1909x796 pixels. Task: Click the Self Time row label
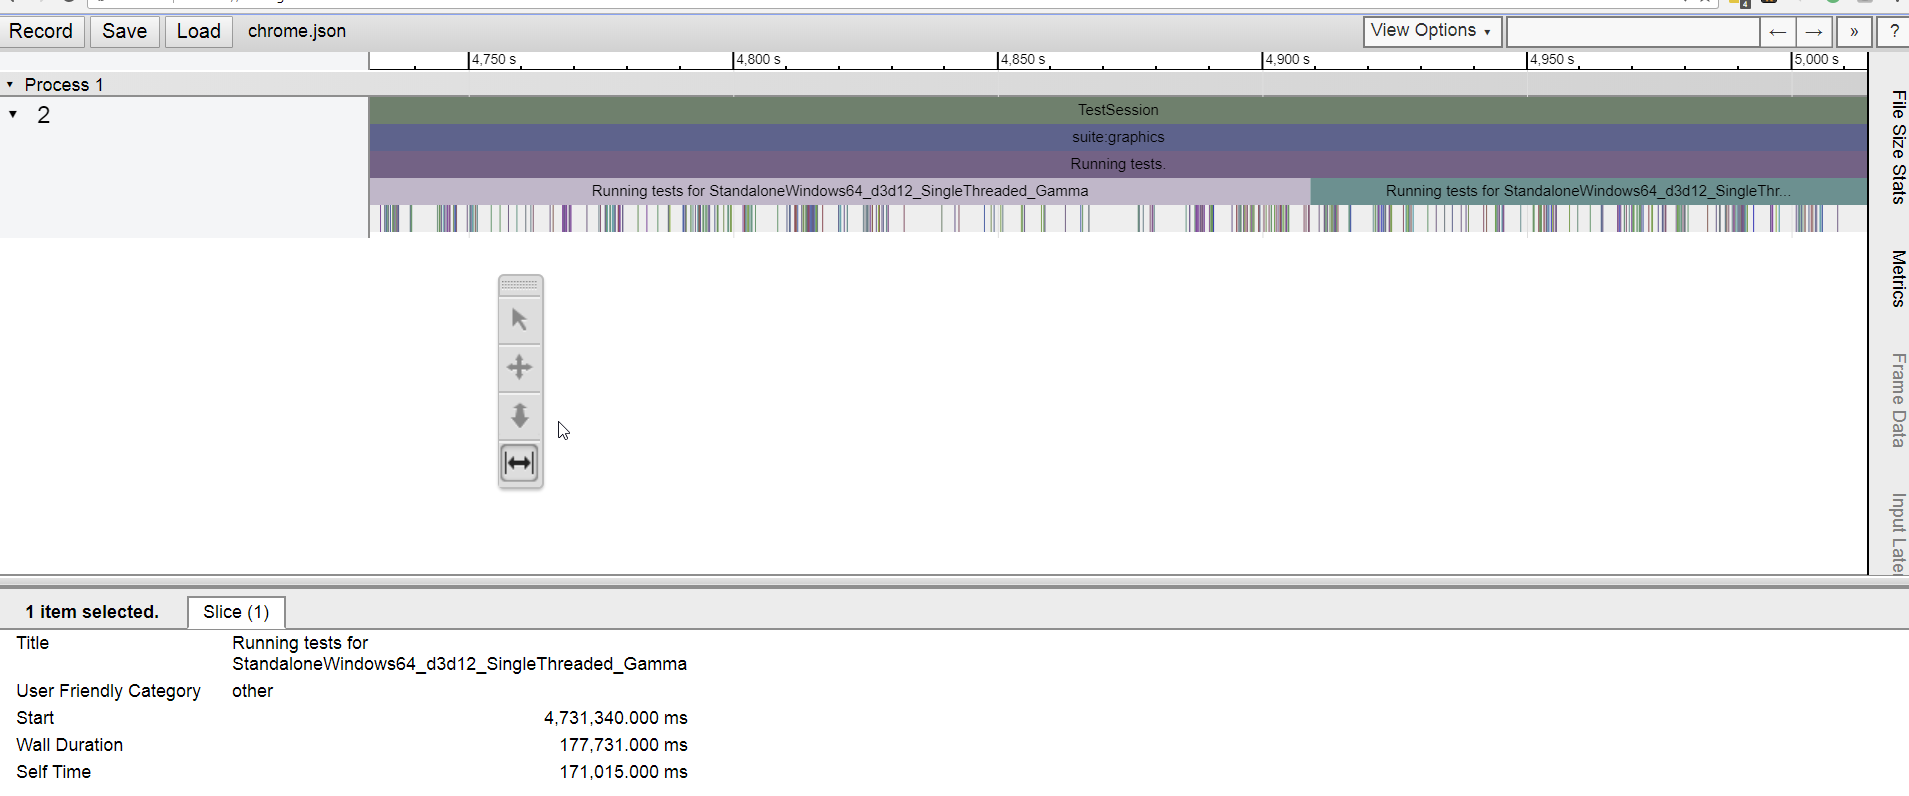pyautogui.click(x=54, y=772)
